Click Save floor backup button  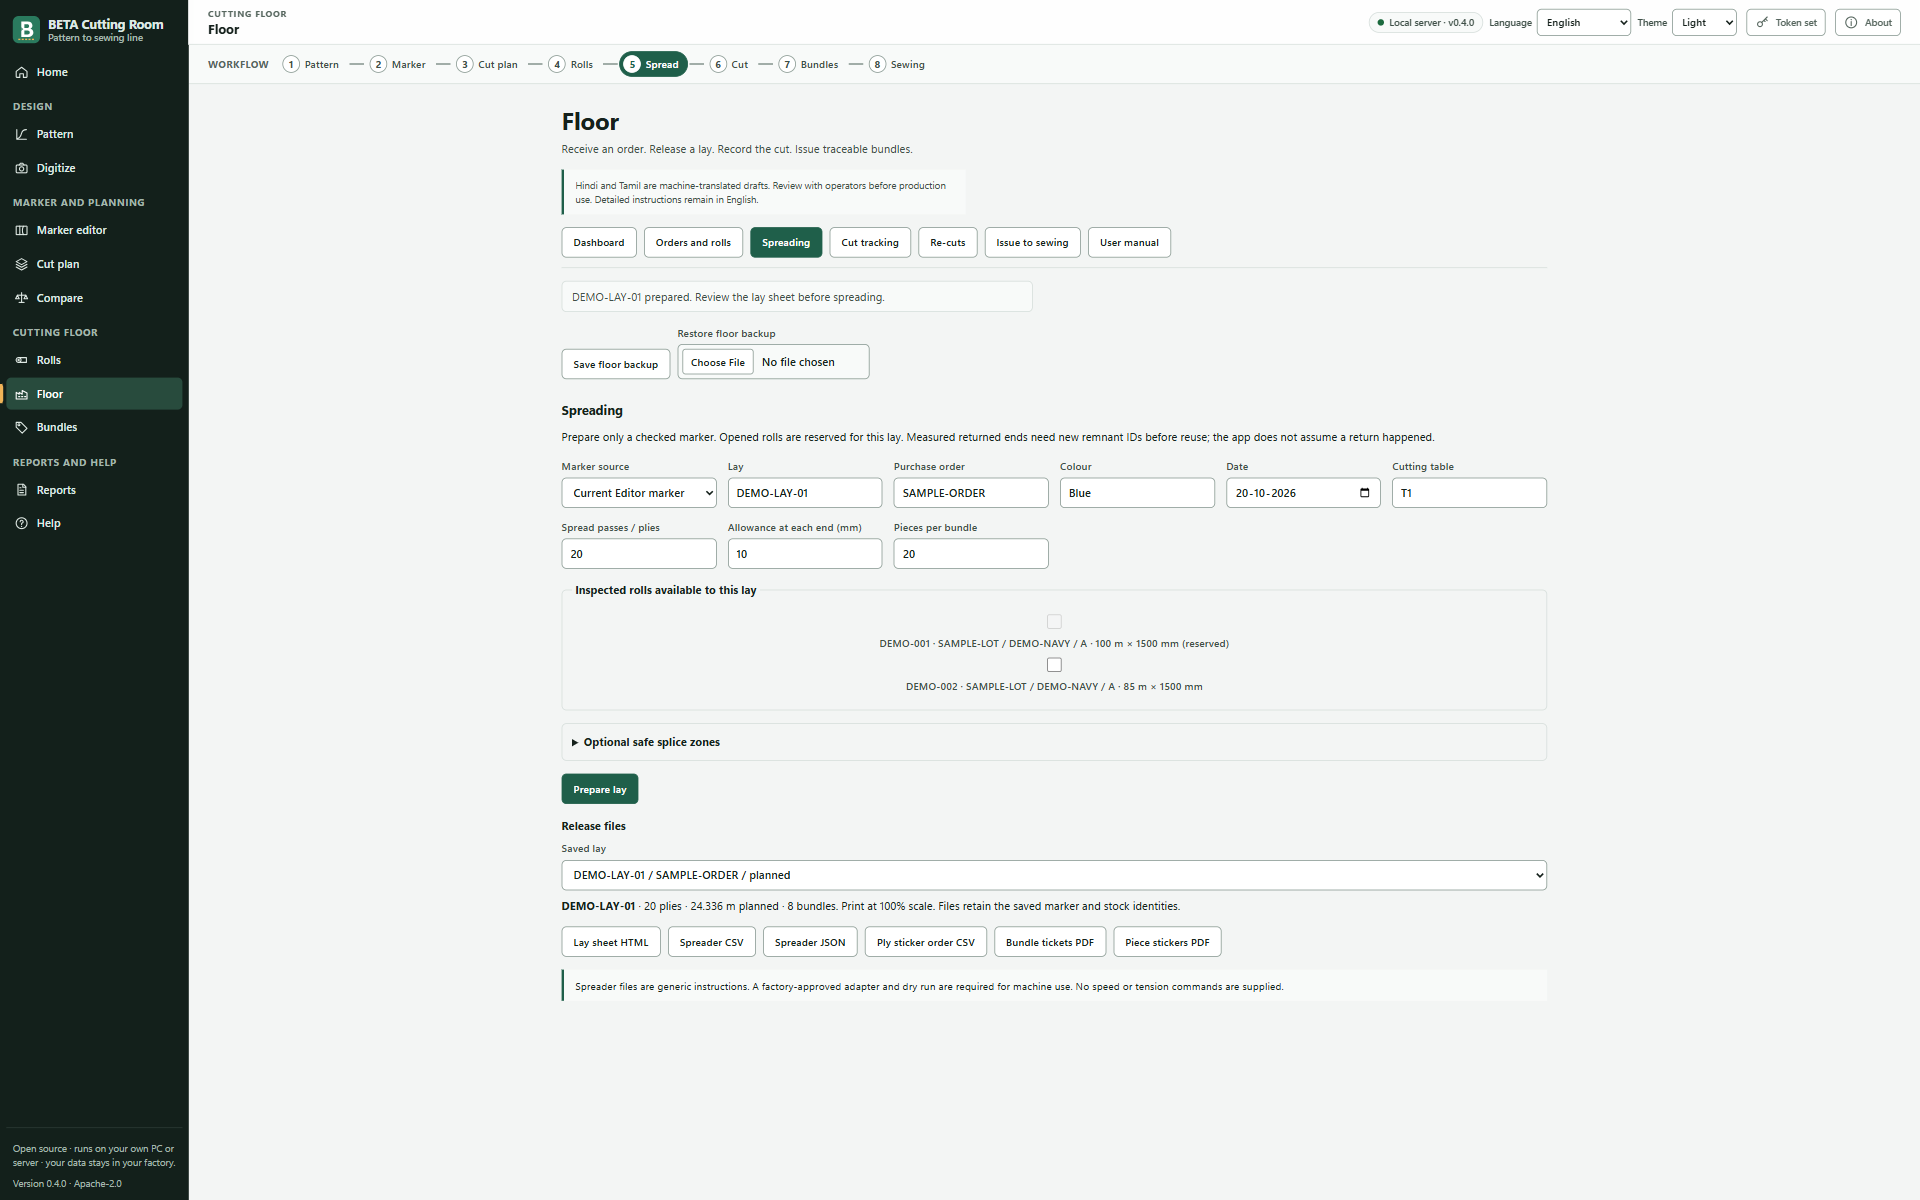click(x=616, y=364)
